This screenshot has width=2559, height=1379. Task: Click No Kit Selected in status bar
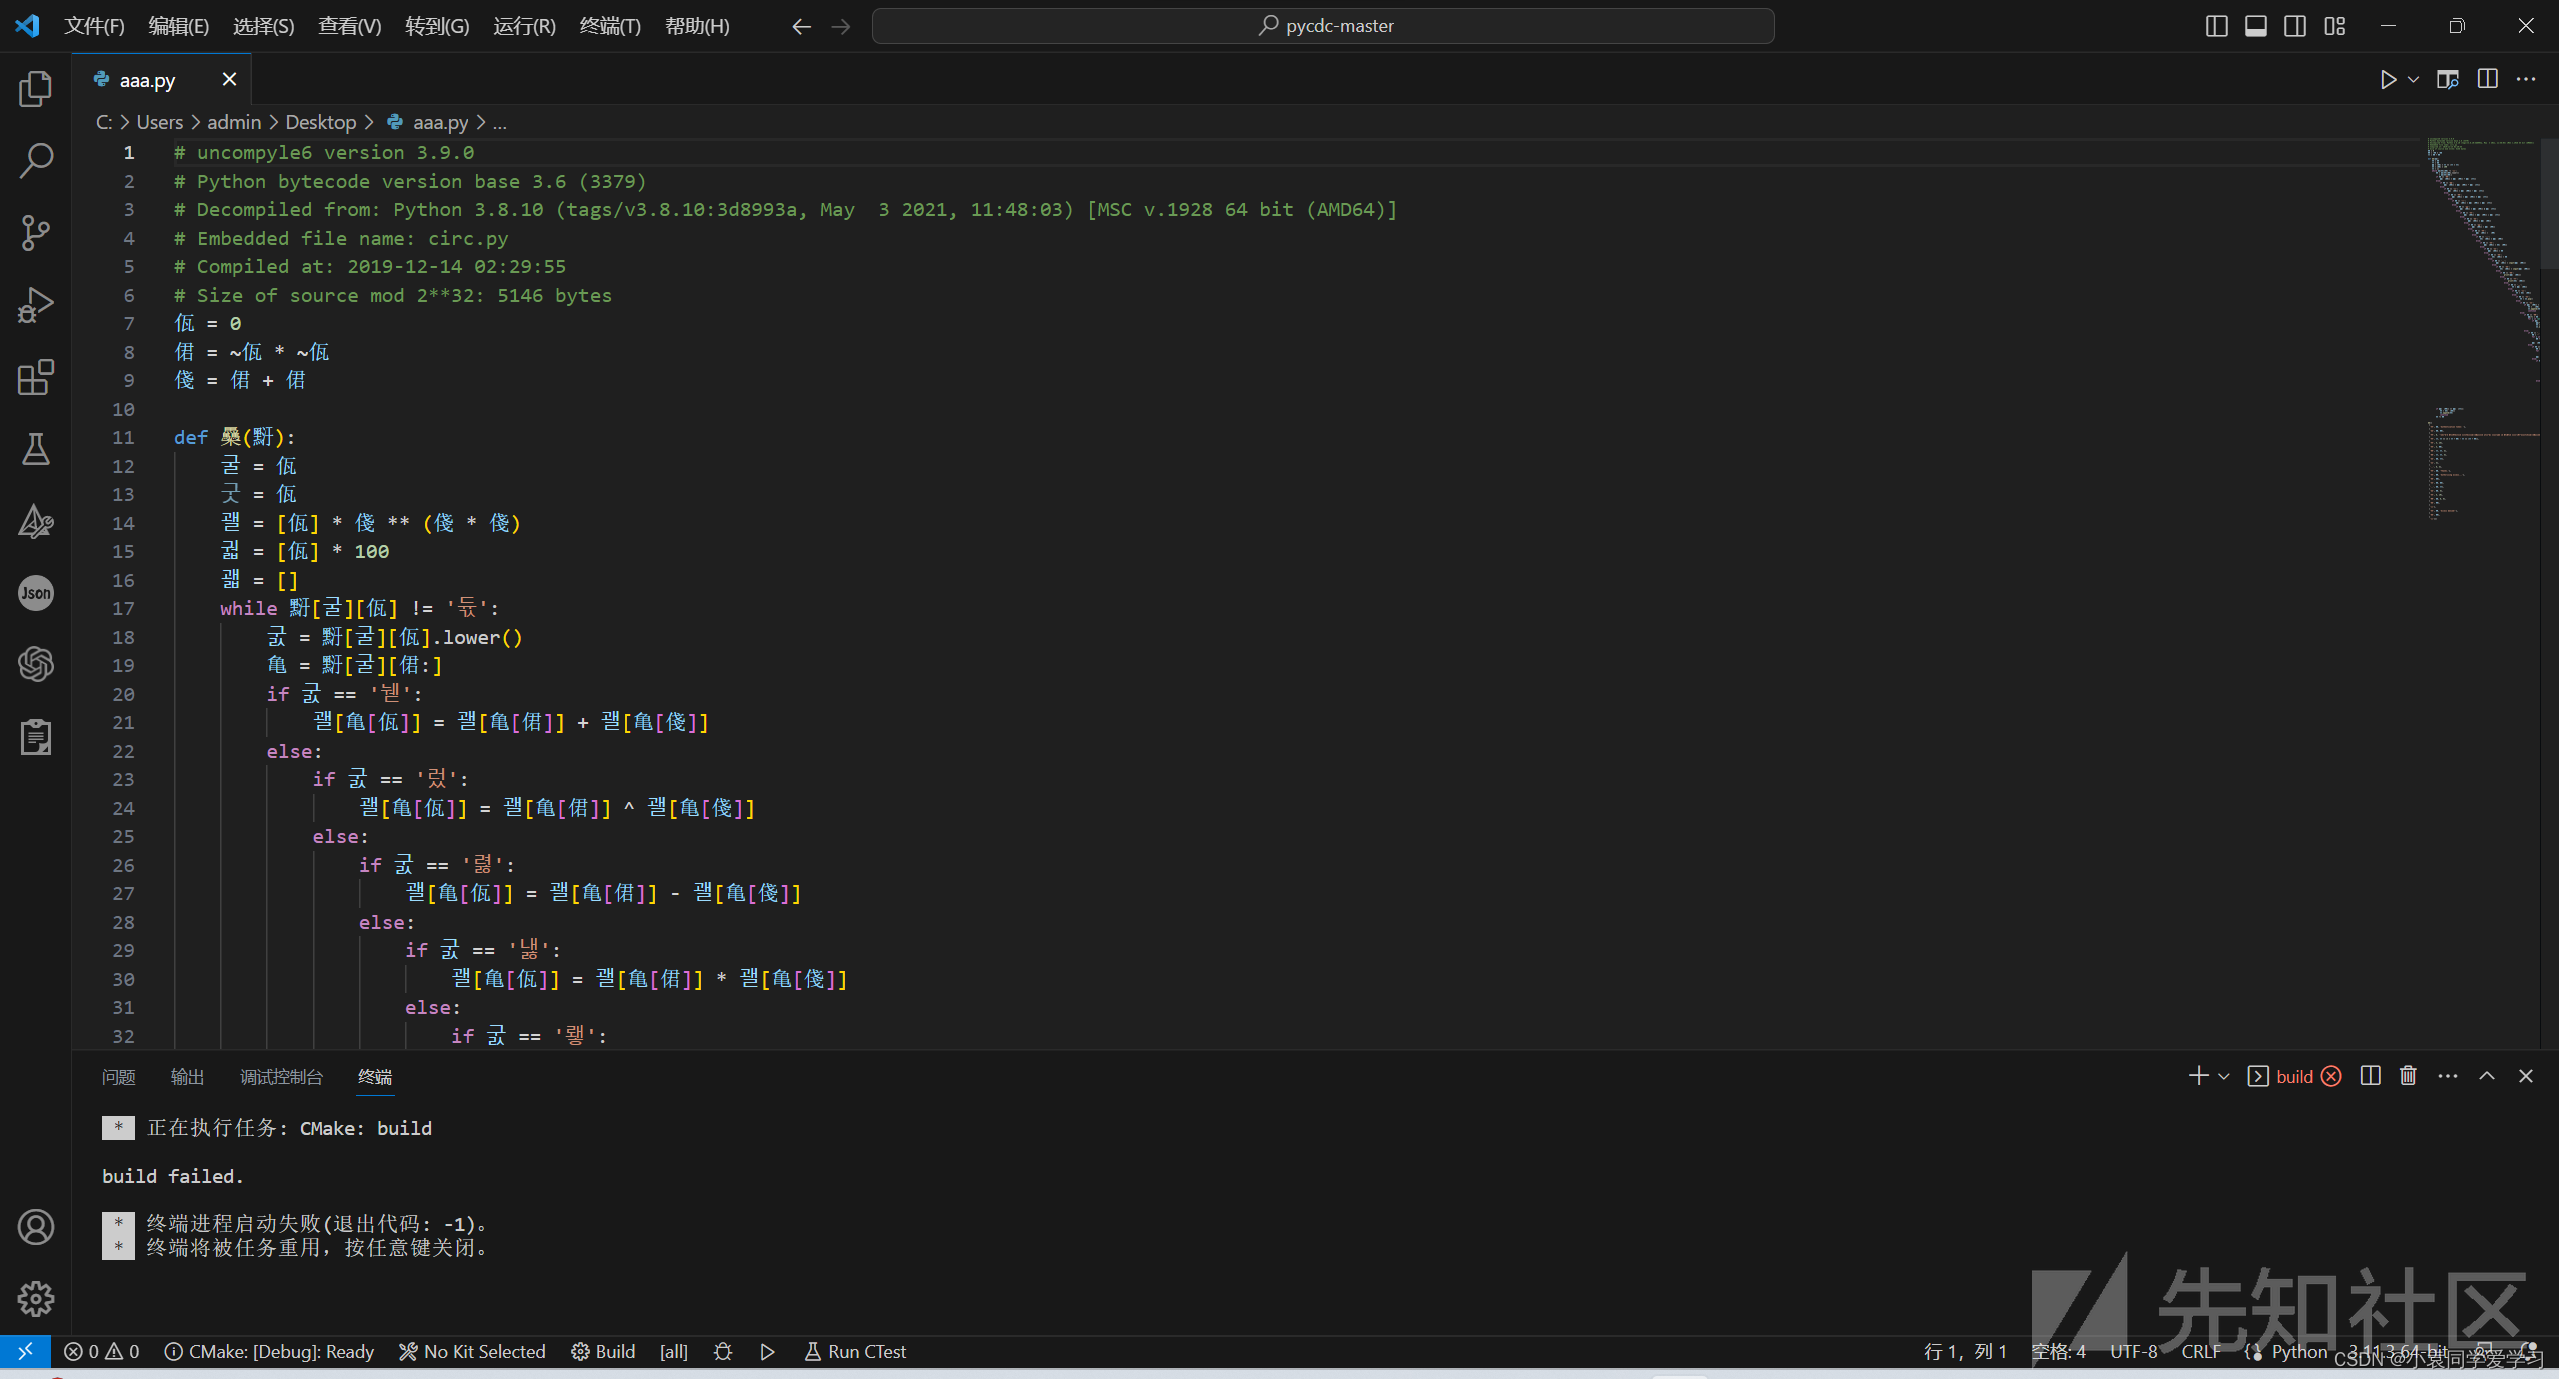[x=472, y=1352]
